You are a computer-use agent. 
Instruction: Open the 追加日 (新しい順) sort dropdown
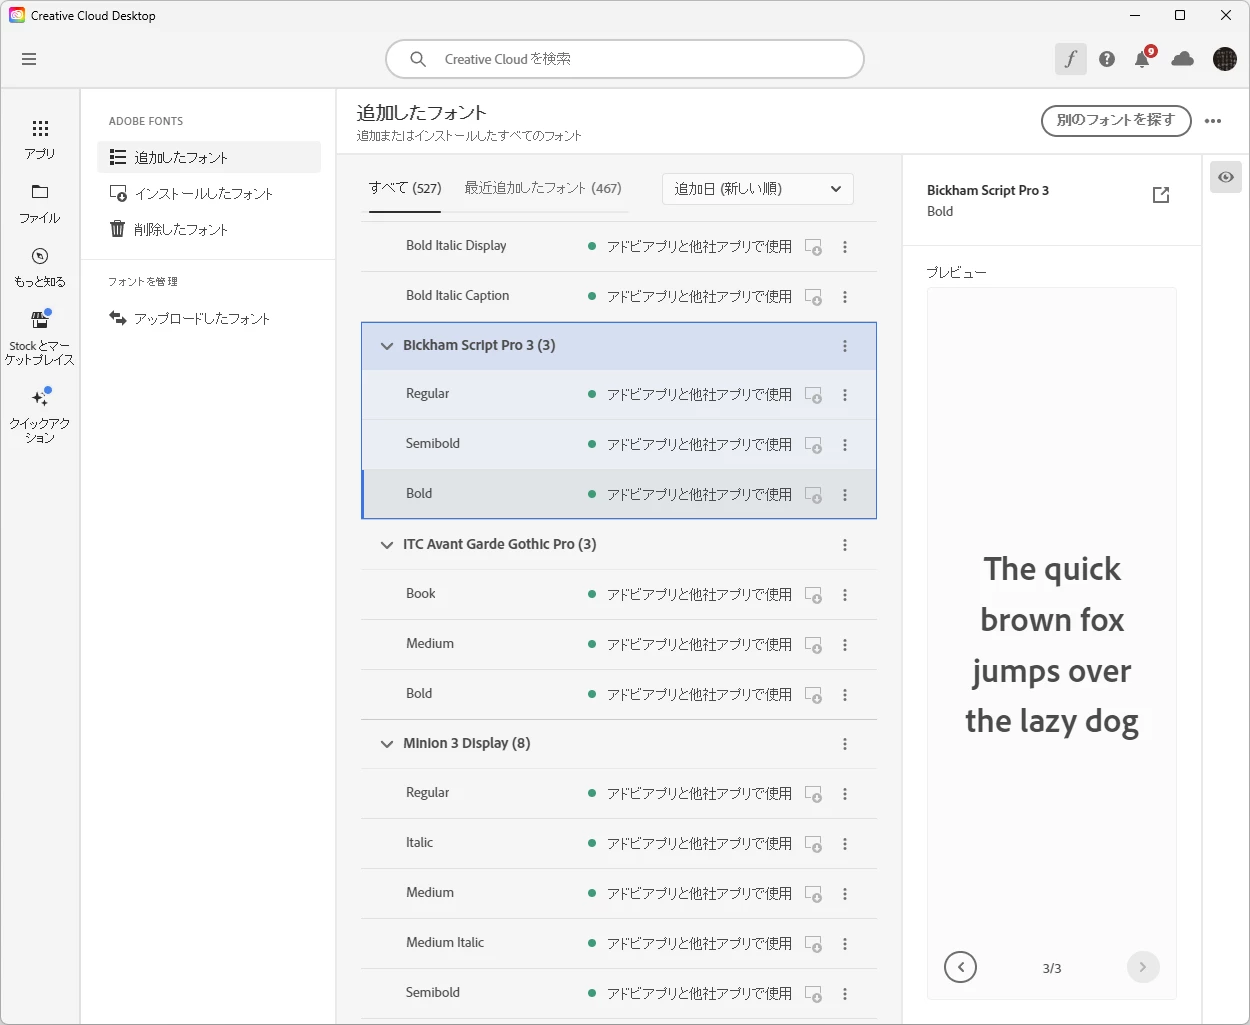pyautogui.click(x=758, y=189)
